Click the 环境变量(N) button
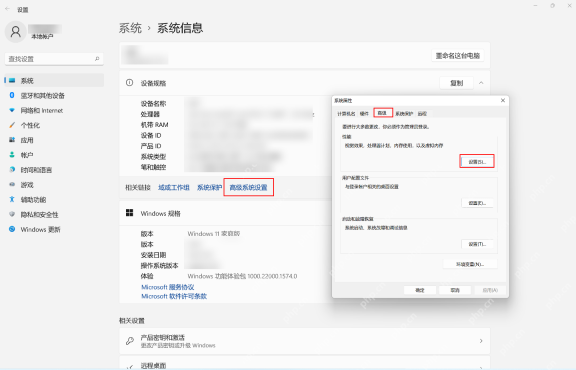The image size is (576, 370). (470, 264)
